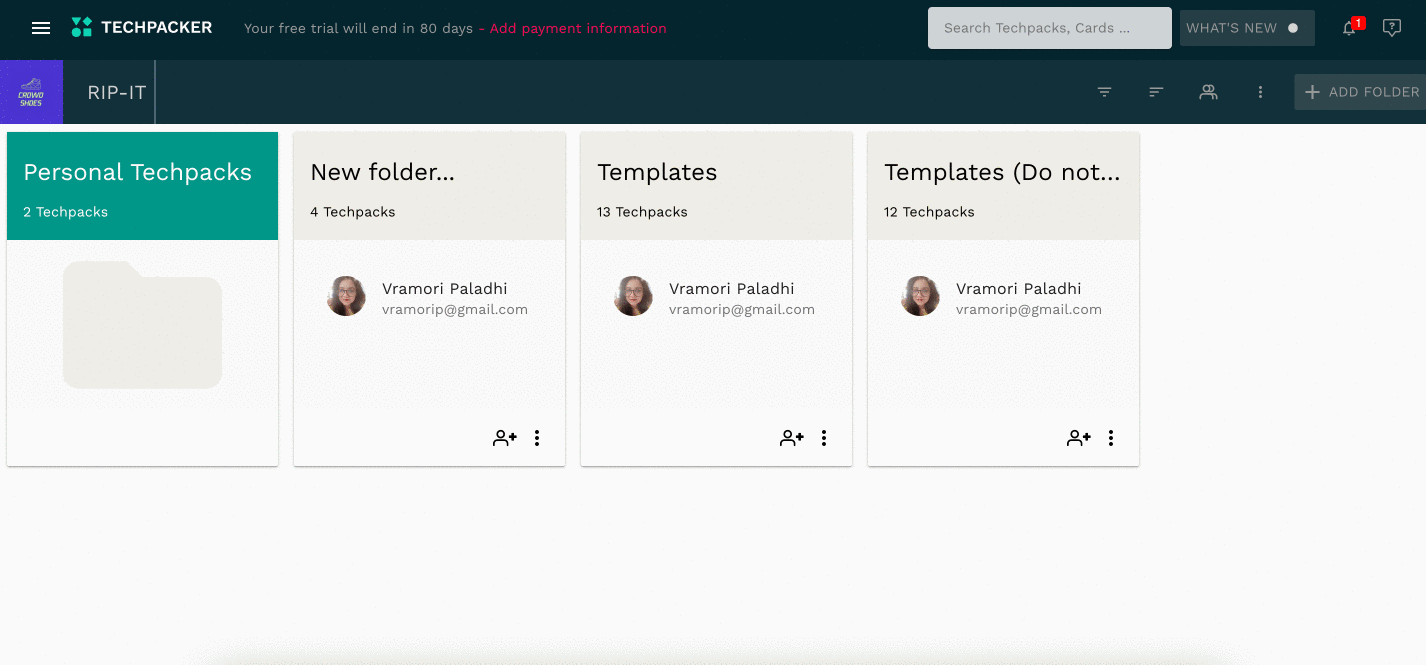The image size is (1426, 665).
Task: Click the filter icon in toolbar
Action: click(x=1105, y=92)
